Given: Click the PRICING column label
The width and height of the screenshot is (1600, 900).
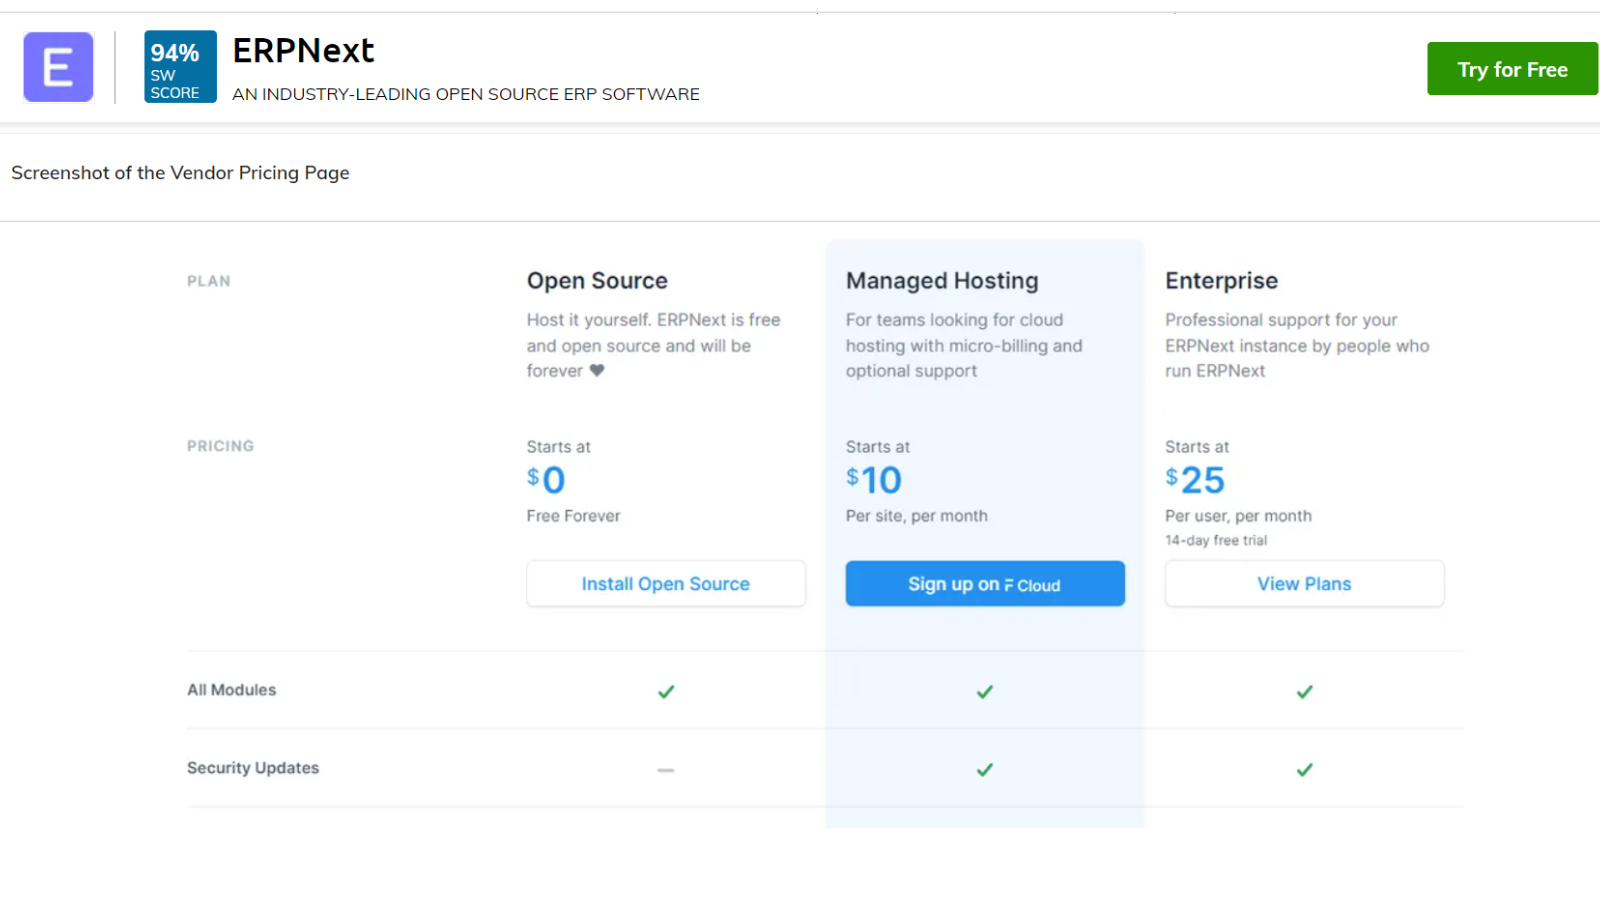Looking at the screenshot, I should point(220,446).
